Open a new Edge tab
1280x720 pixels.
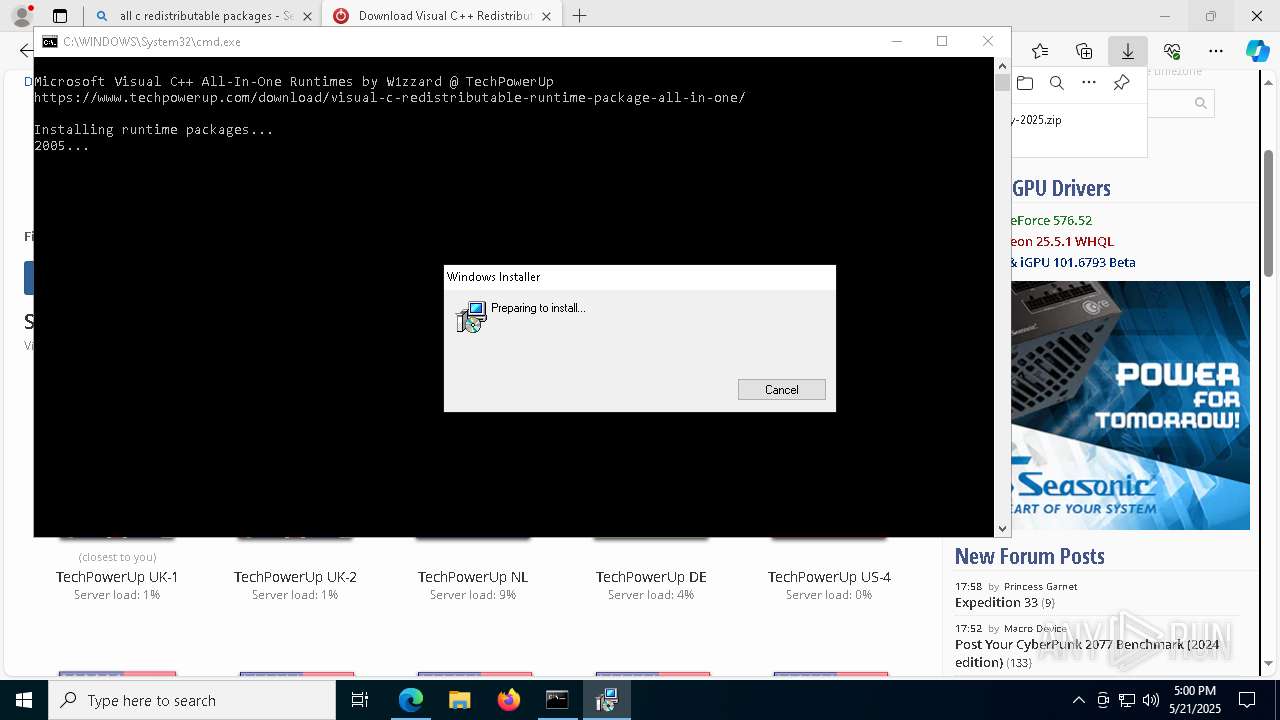pyautogui.click(x=579, y=16)
